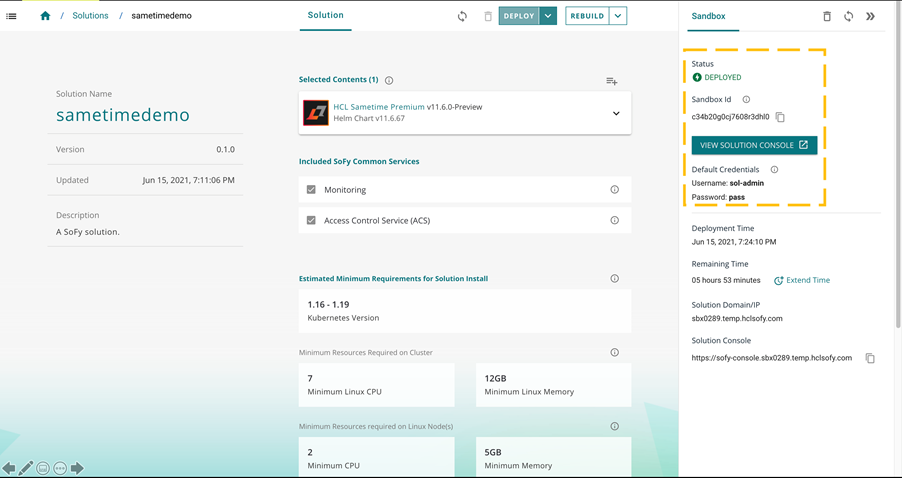This screenshot has width=902, height=478.
Task: Open the HCL Sametime Premium link
Action: click(x=379, y=107)
